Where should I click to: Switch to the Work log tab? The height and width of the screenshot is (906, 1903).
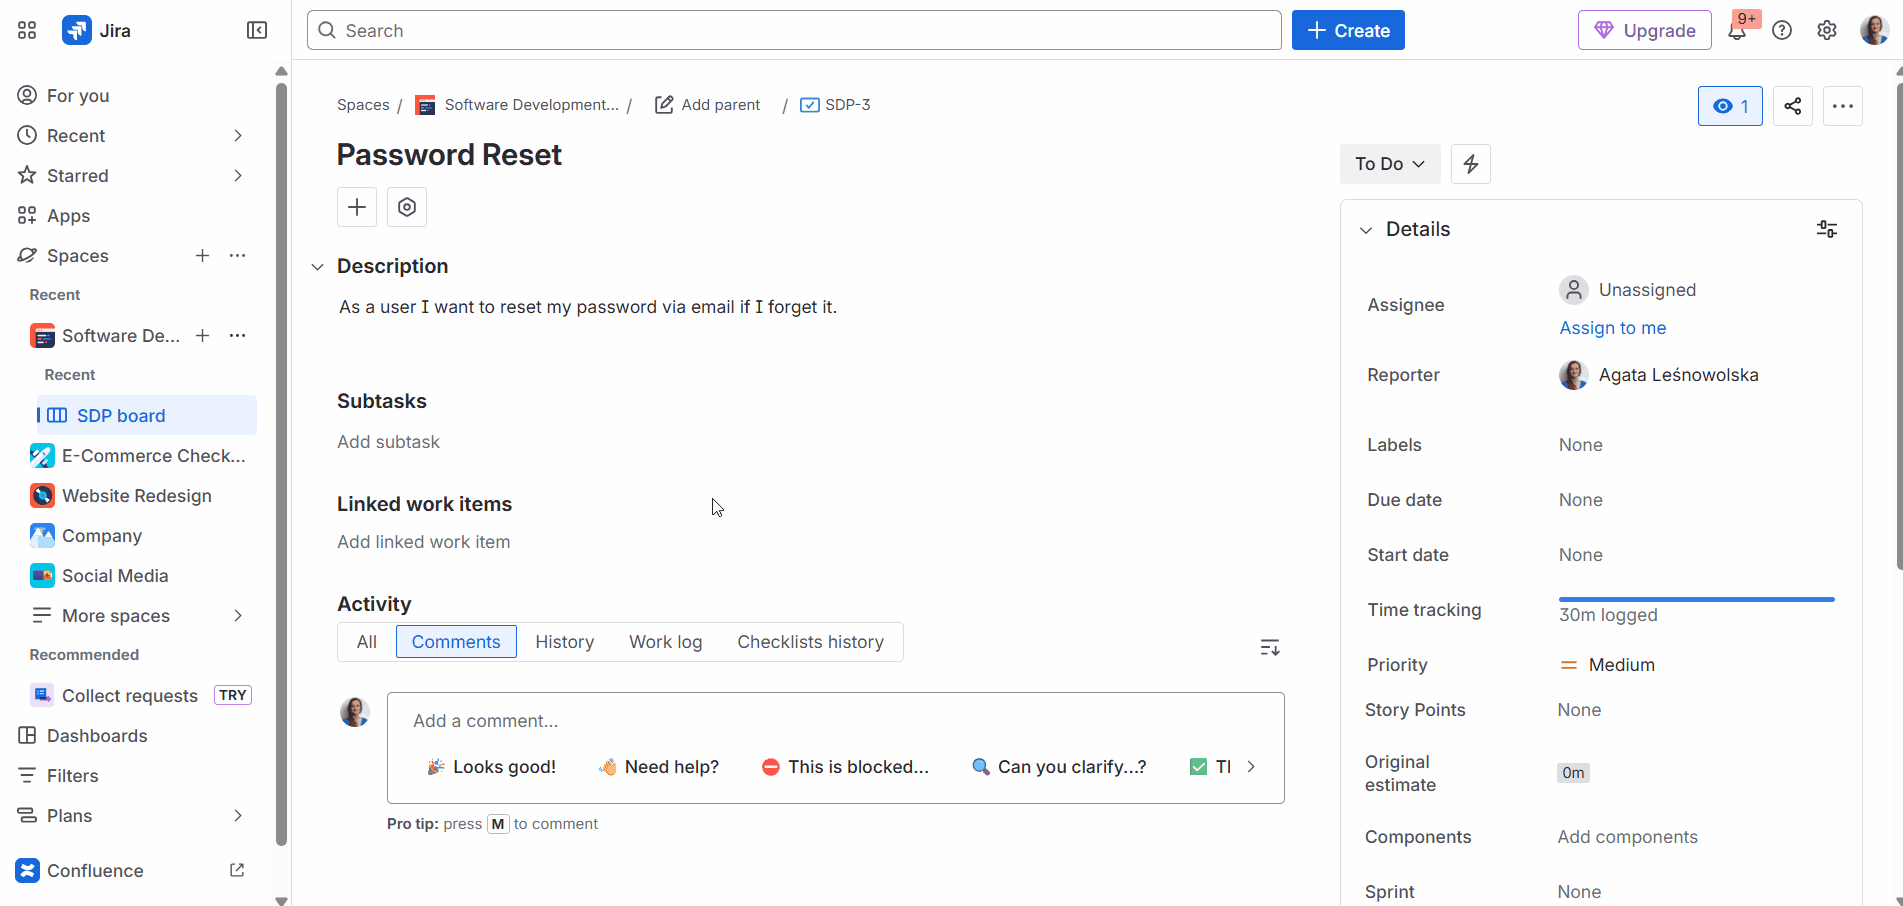pos(666,642)
